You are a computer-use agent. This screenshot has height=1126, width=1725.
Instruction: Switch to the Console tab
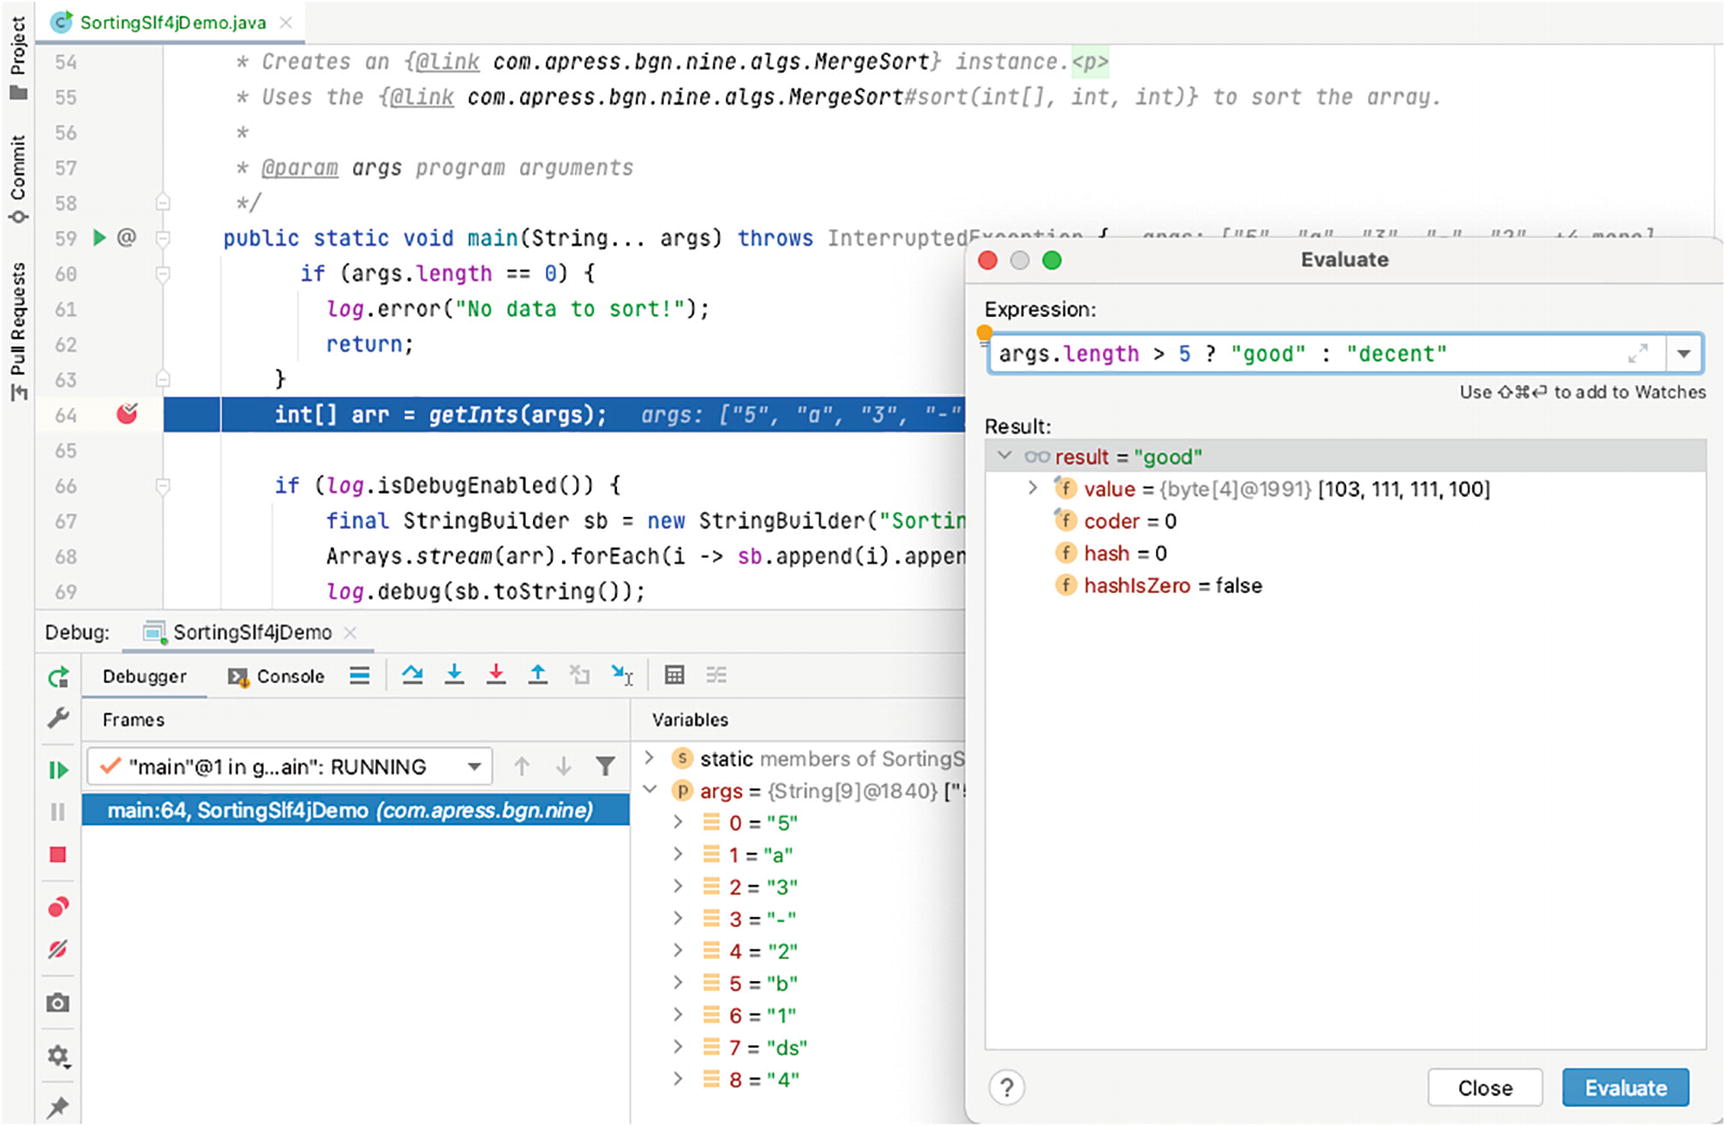click(x=277, y=676)
